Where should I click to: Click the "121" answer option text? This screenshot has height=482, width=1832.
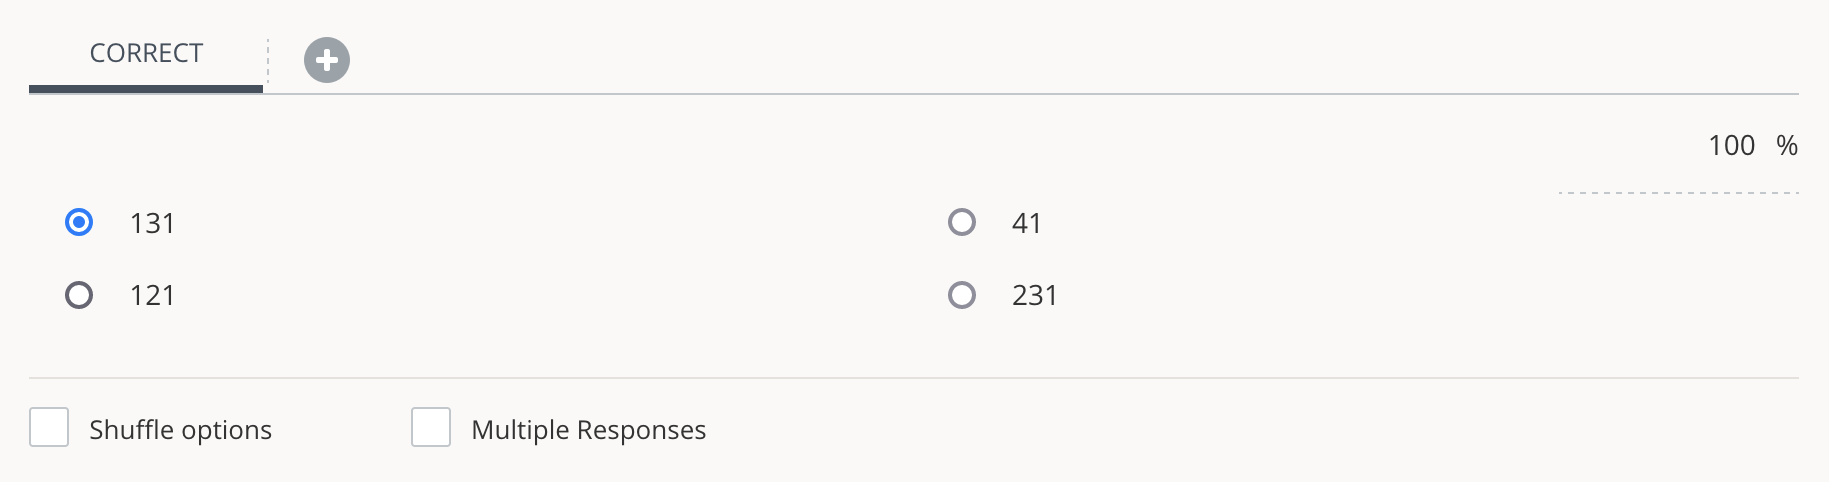tap(152, 296)
